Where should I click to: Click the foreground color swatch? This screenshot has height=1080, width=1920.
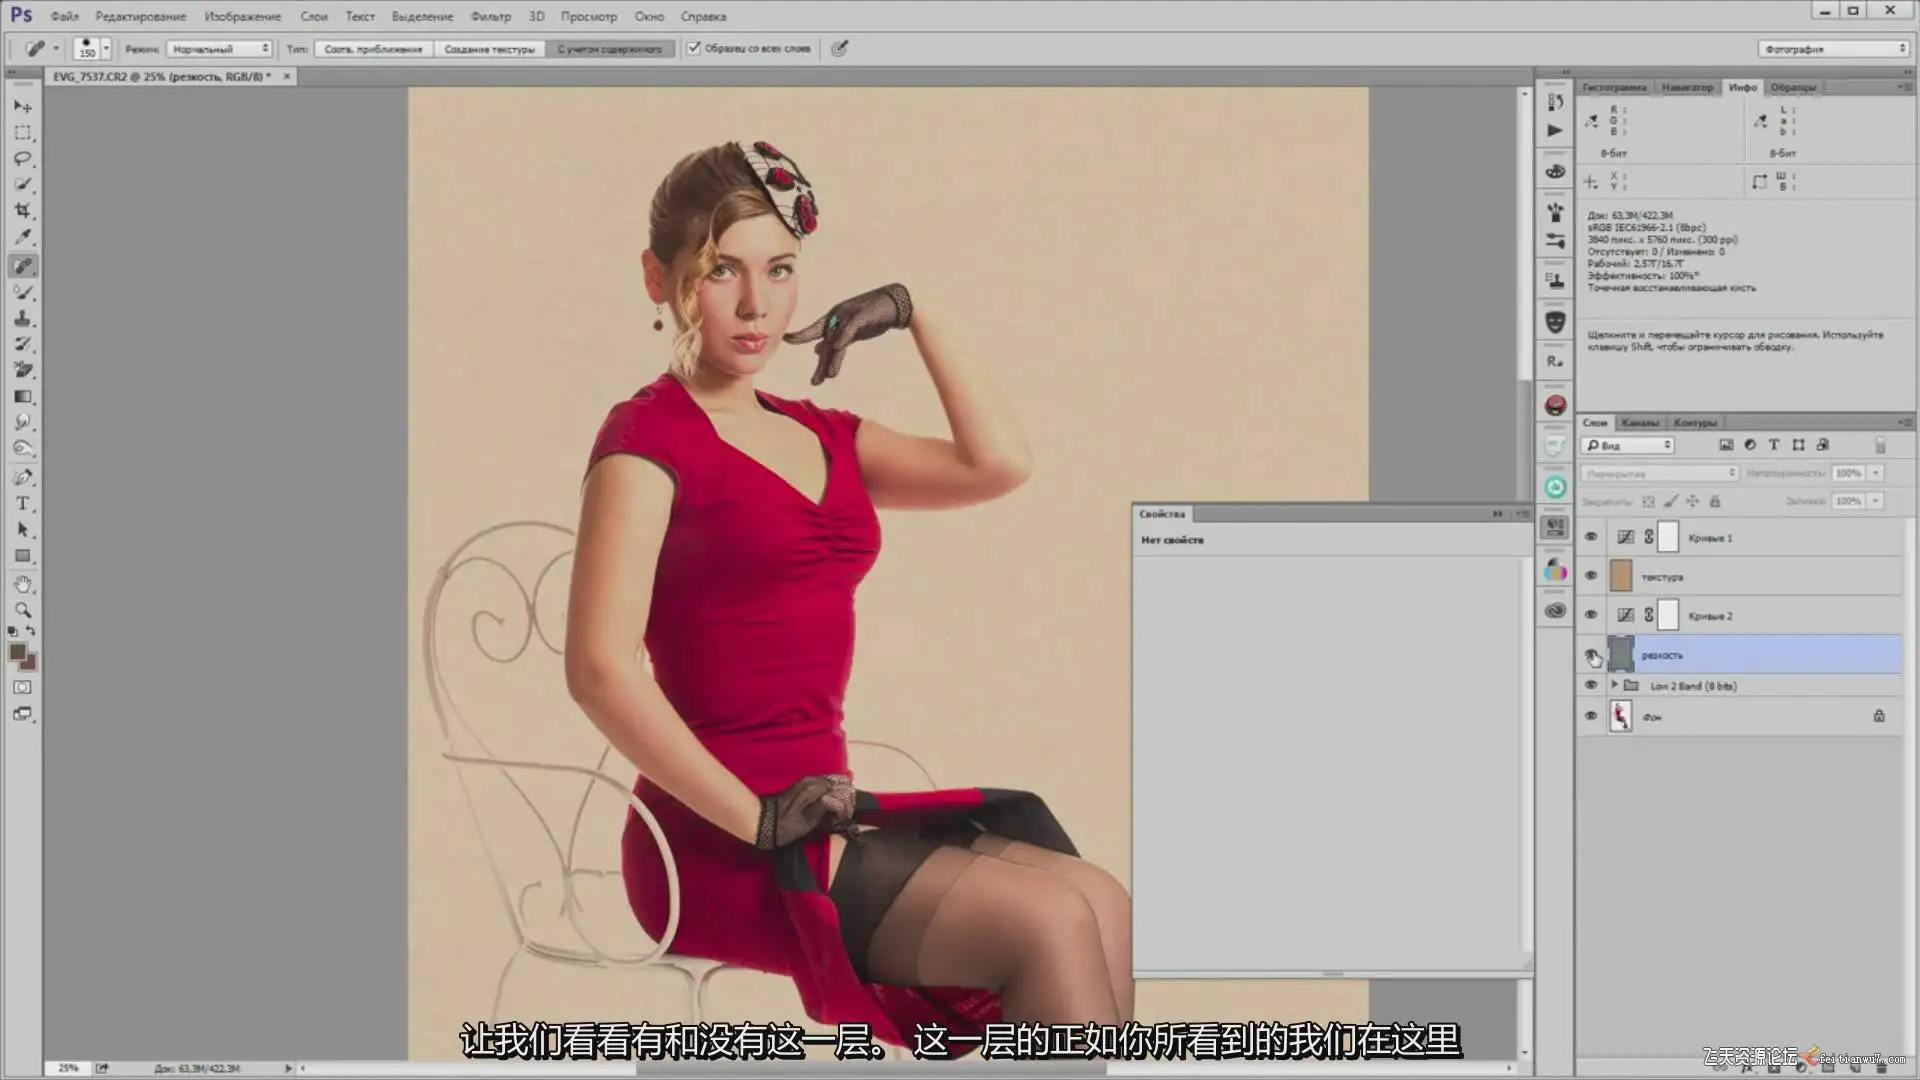coord(17,652)
